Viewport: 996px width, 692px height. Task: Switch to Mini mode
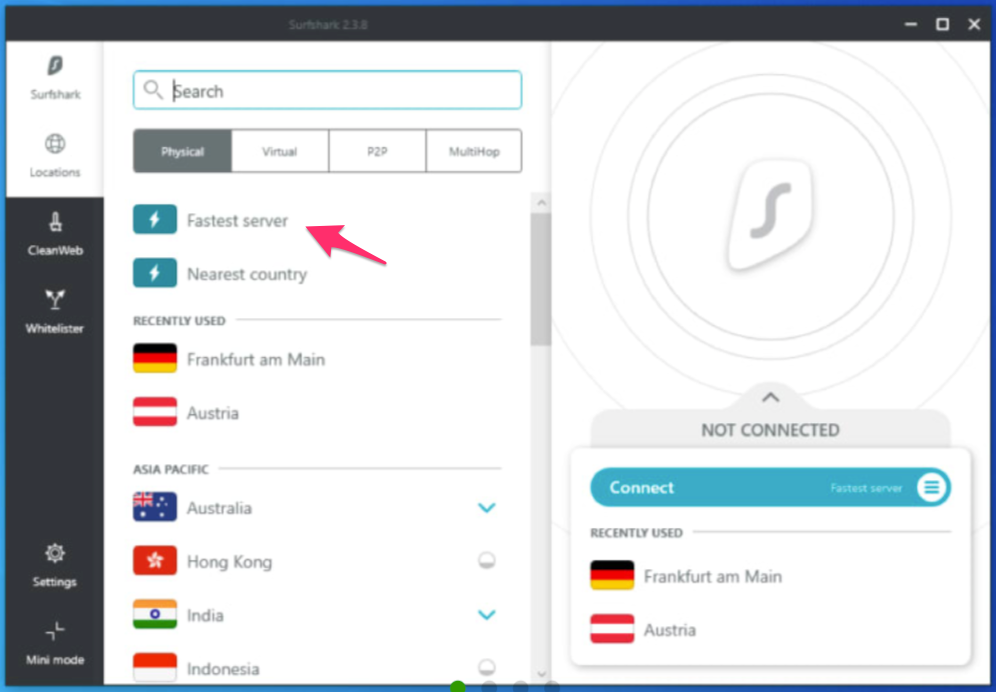[54, 632]
